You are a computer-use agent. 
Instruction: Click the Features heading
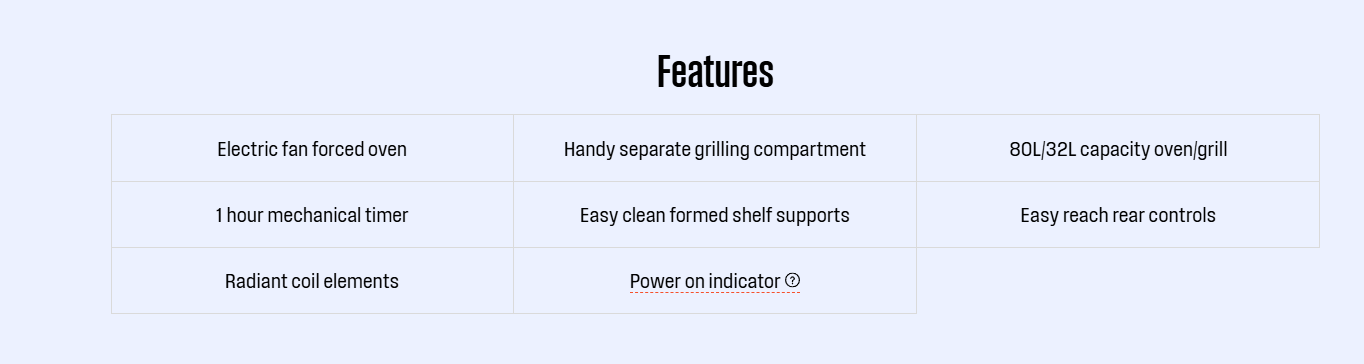click(x=715, y=71)
